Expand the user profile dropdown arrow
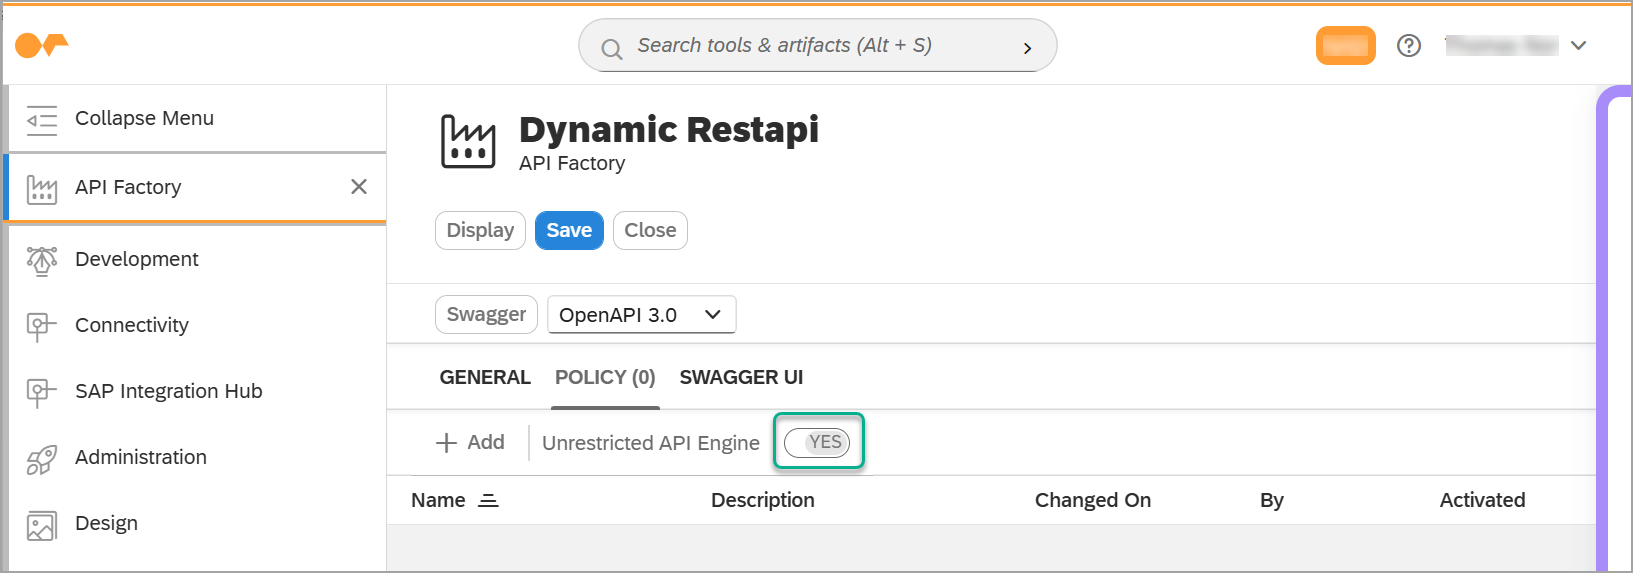 coord(1579,45)
